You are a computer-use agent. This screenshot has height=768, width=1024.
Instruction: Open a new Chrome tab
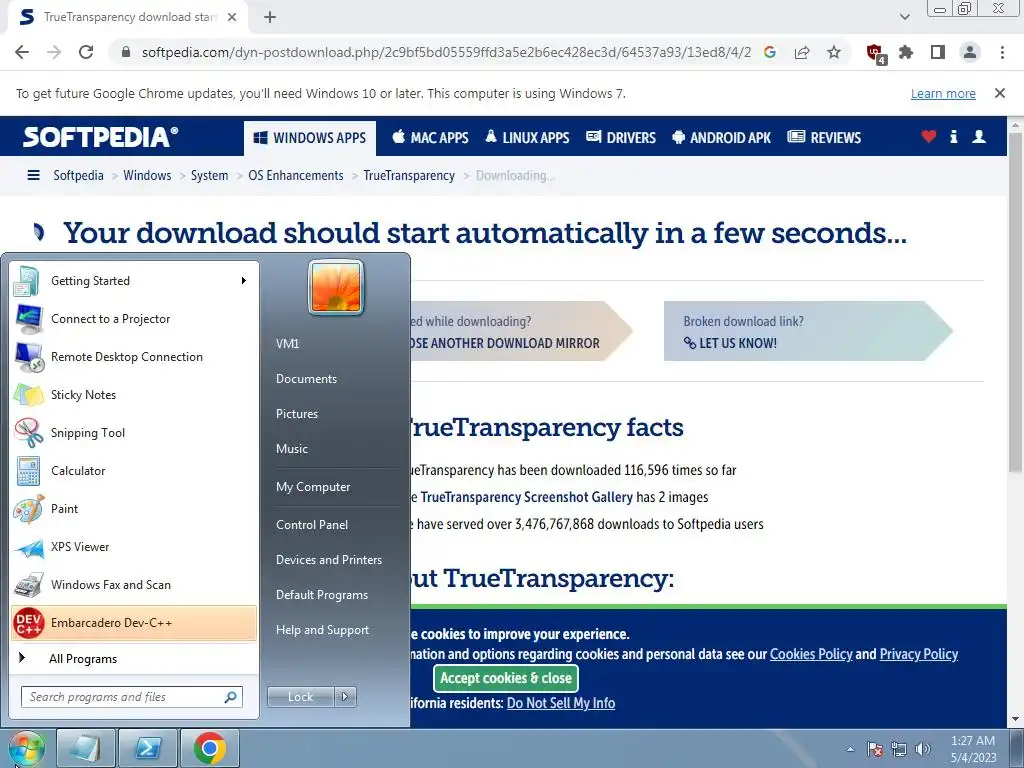tap(270, 17)
